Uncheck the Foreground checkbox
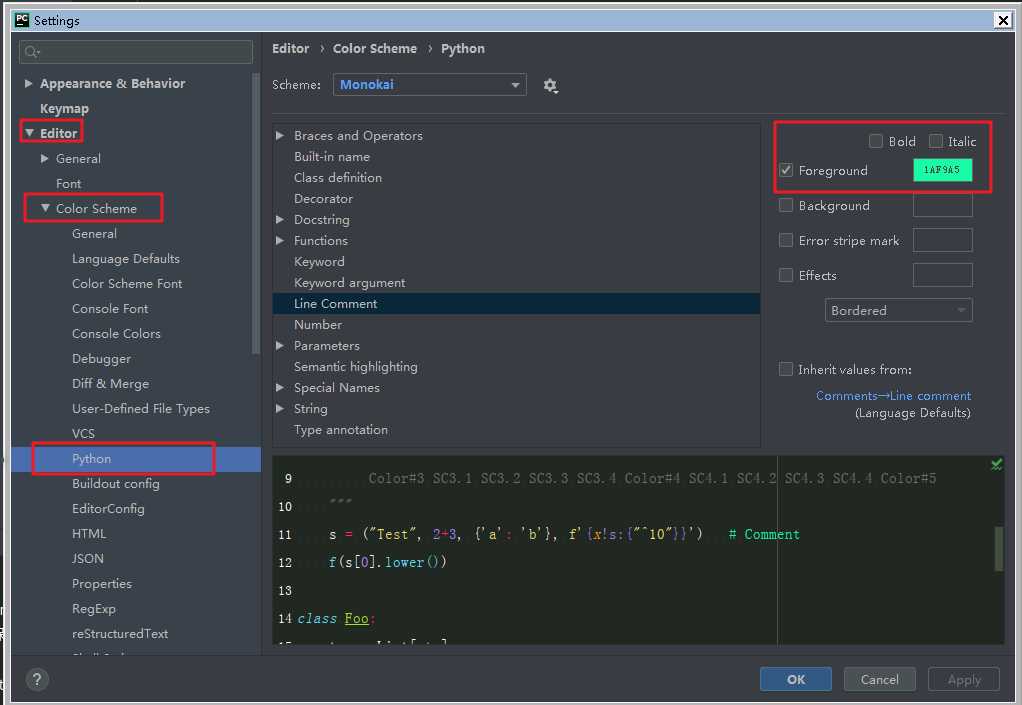This screenshot has height=705, width=1022. tap(786, 170)
